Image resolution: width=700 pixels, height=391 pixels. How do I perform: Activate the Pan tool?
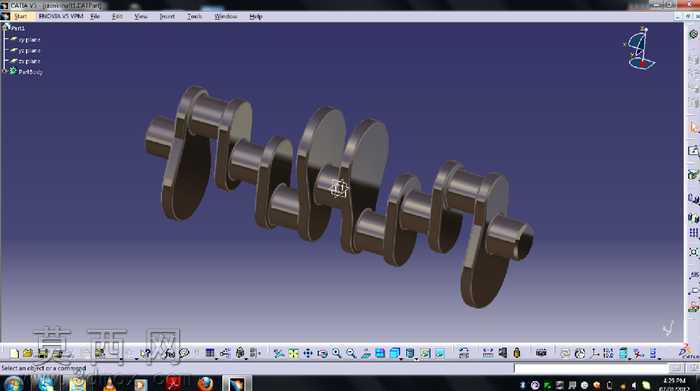coord(308,354)
